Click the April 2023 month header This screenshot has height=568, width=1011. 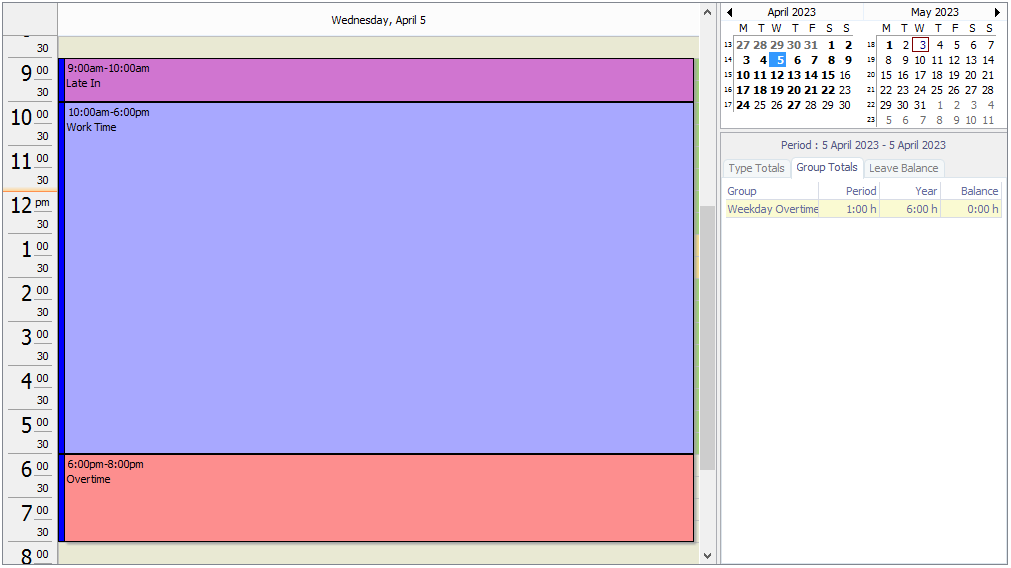point(791,12)
